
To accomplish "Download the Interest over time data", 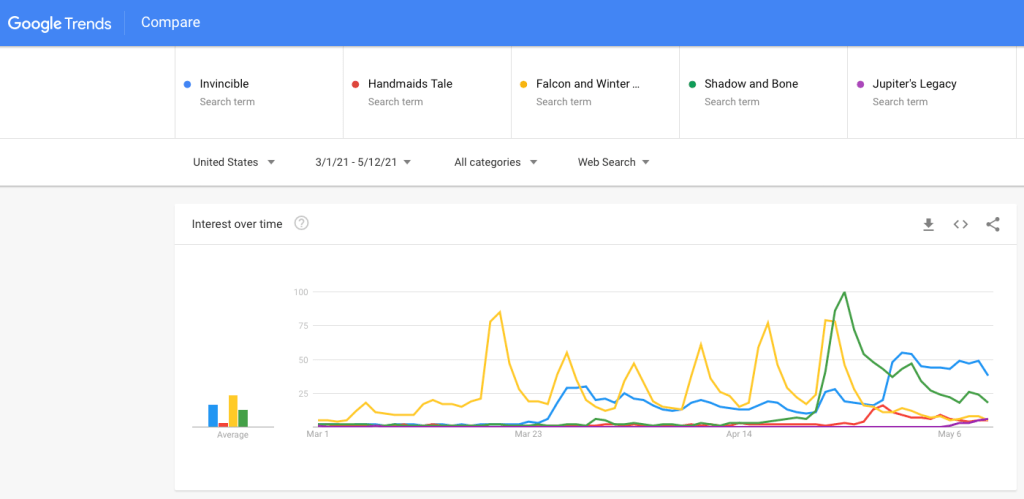I will coord(928,224).
